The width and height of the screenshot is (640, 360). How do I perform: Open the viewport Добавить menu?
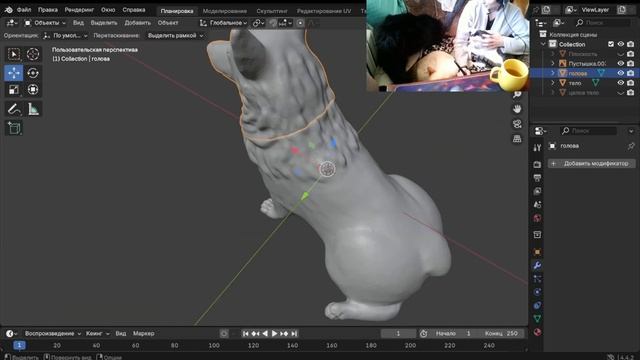(x=137, y=23)
